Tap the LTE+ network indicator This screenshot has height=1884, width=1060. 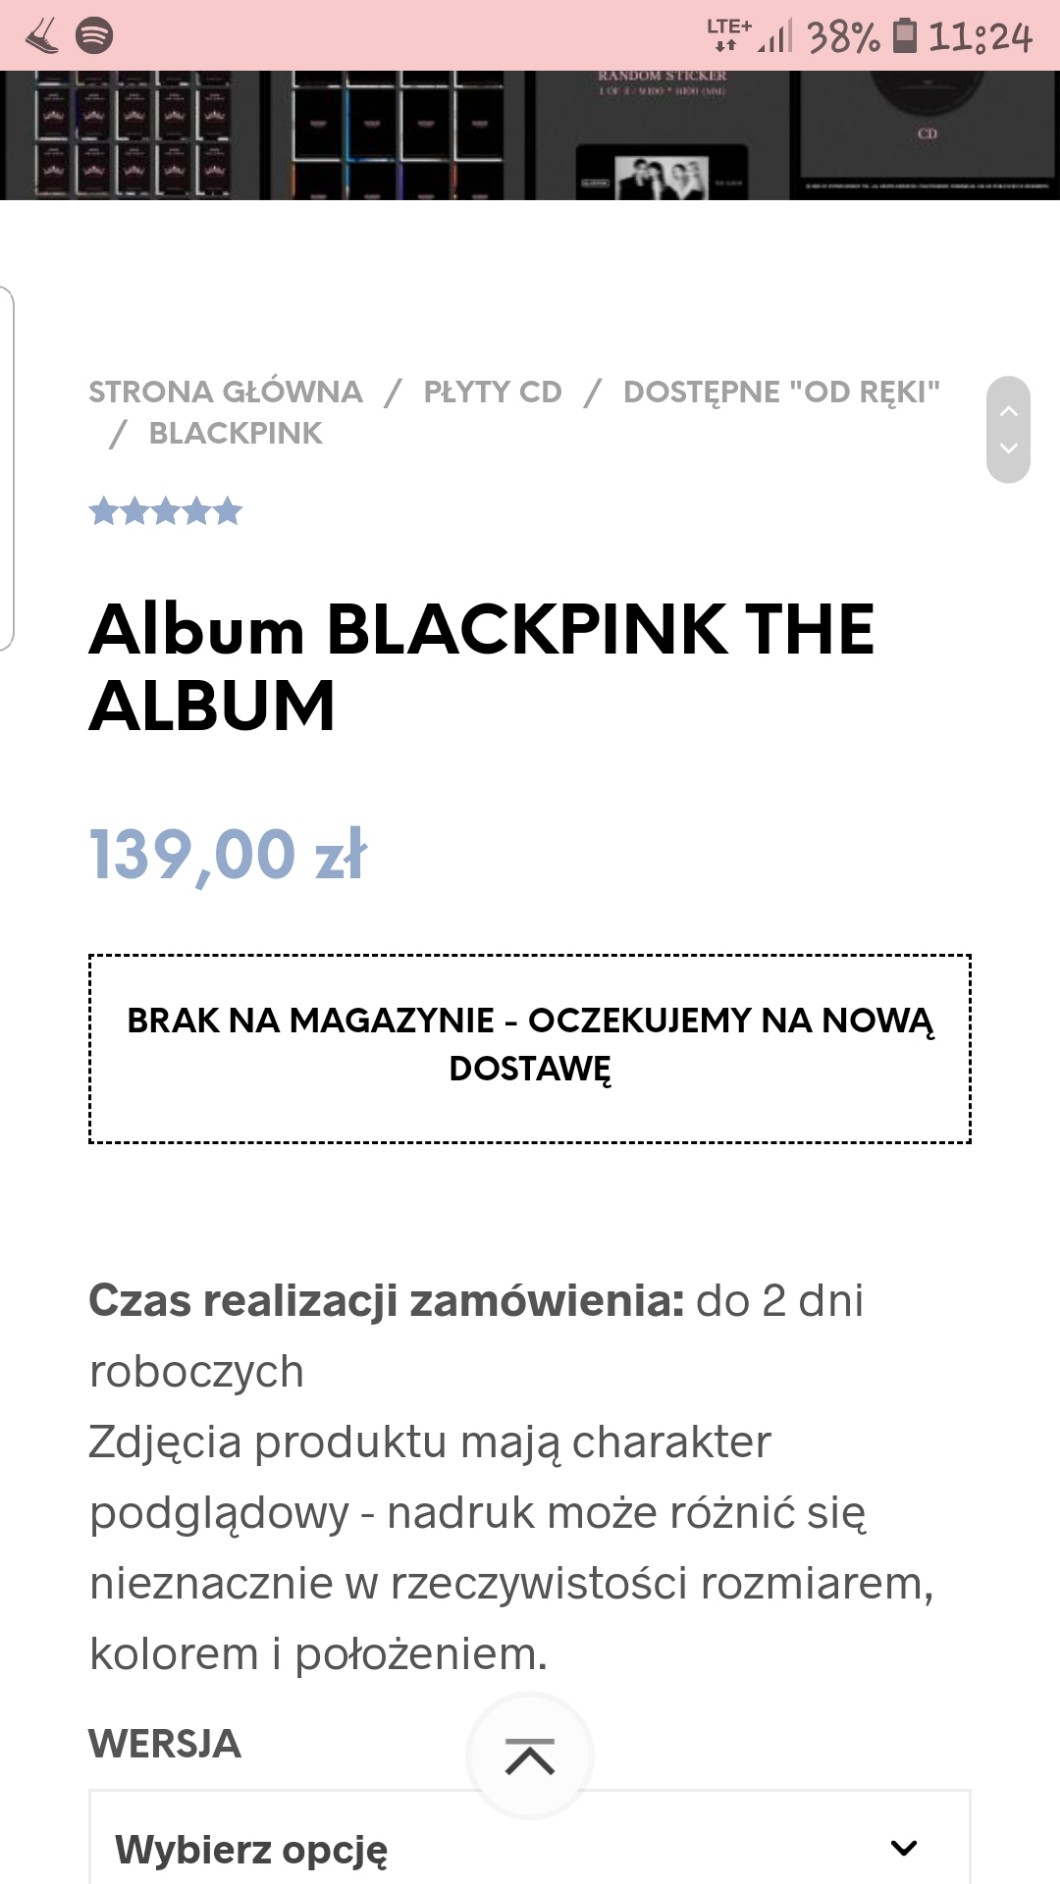[x=728, y=32]
